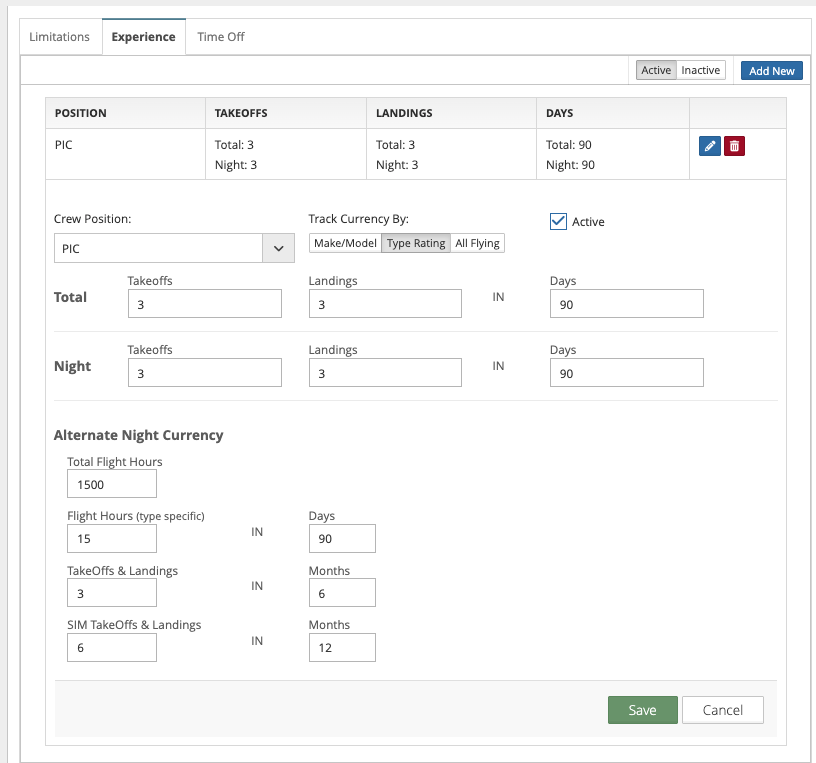Click the Total Flight Hours 1500 field
816x763 pixels.
pos(112,484)
